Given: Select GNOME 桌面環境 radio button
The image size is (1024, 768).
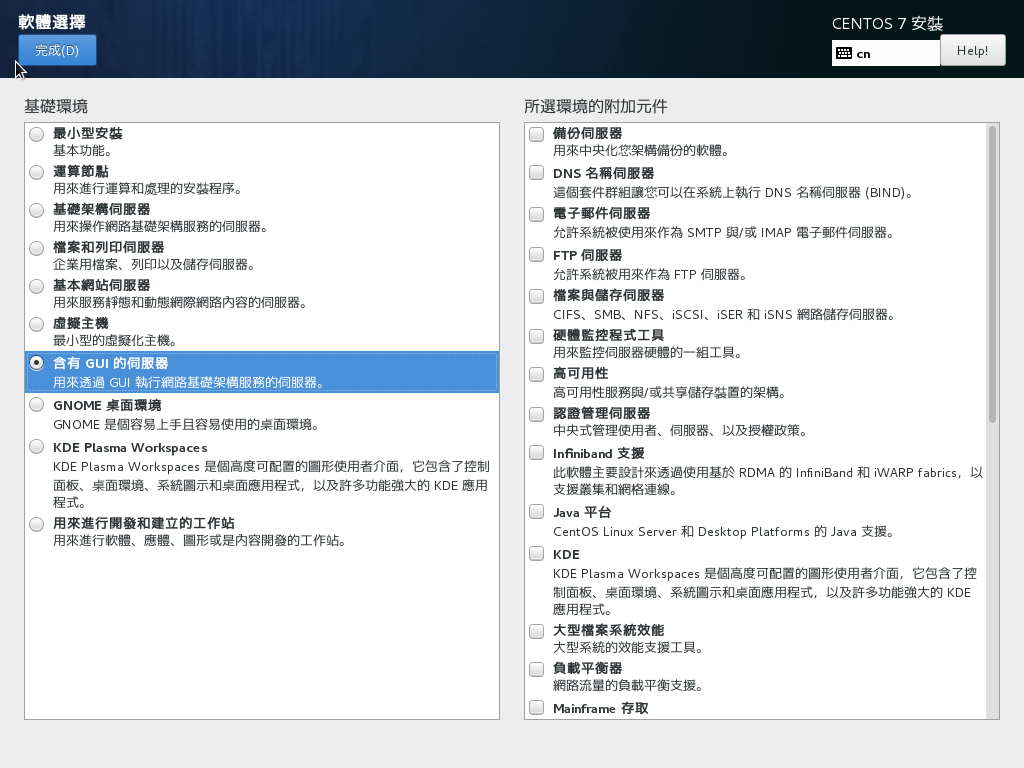Looking at the screenshot, I should 37,405.
